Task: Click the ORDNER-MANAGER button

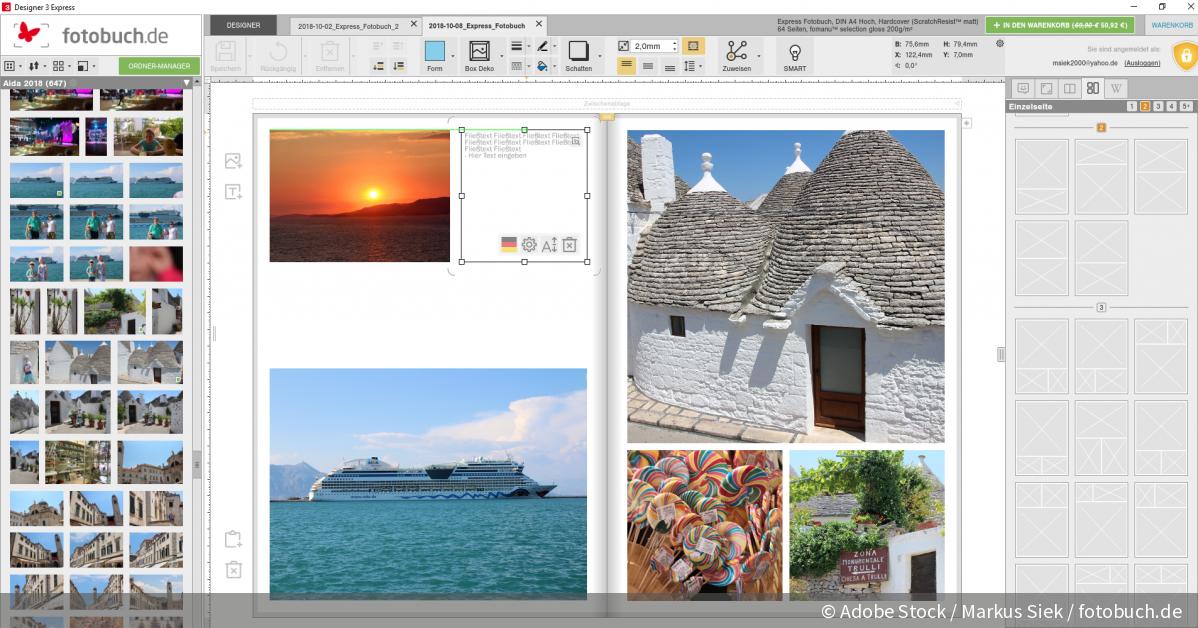Action: (x=159, y=66)
